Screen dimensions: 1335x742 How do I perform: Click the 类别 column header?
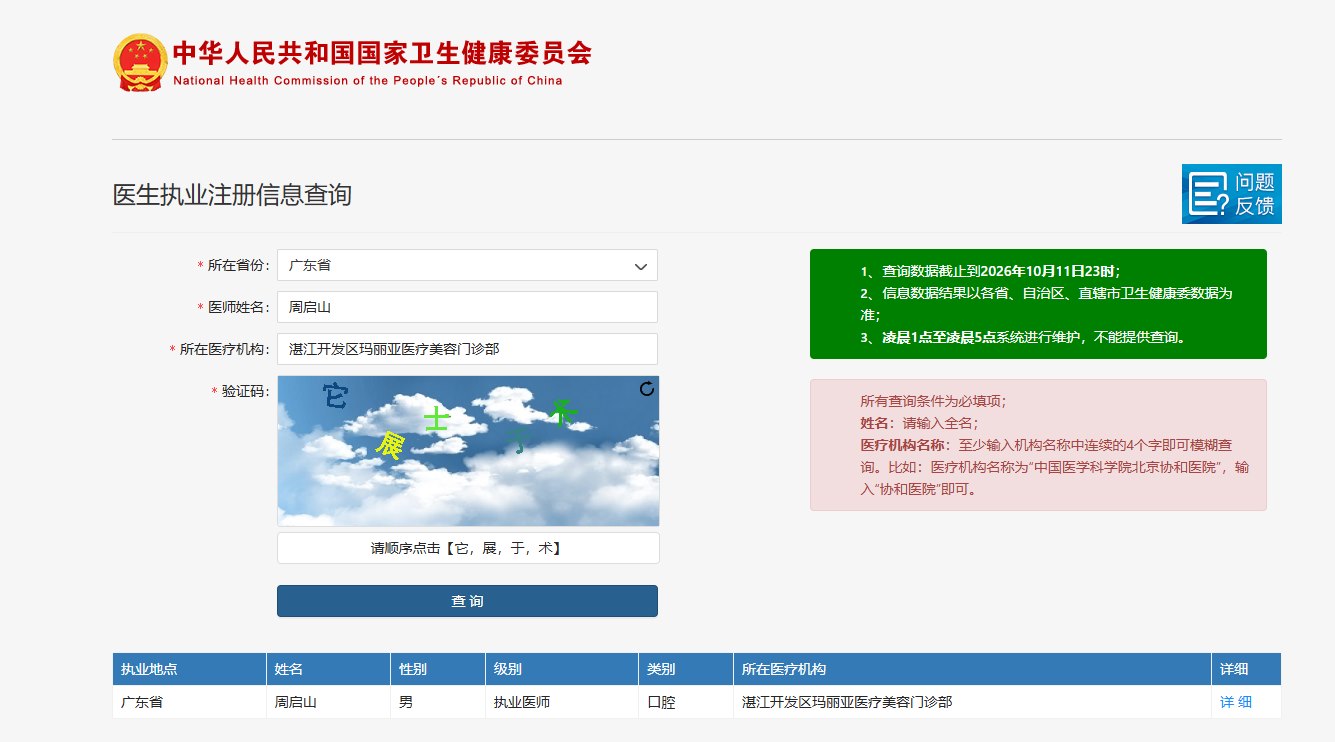pos(686,669)
